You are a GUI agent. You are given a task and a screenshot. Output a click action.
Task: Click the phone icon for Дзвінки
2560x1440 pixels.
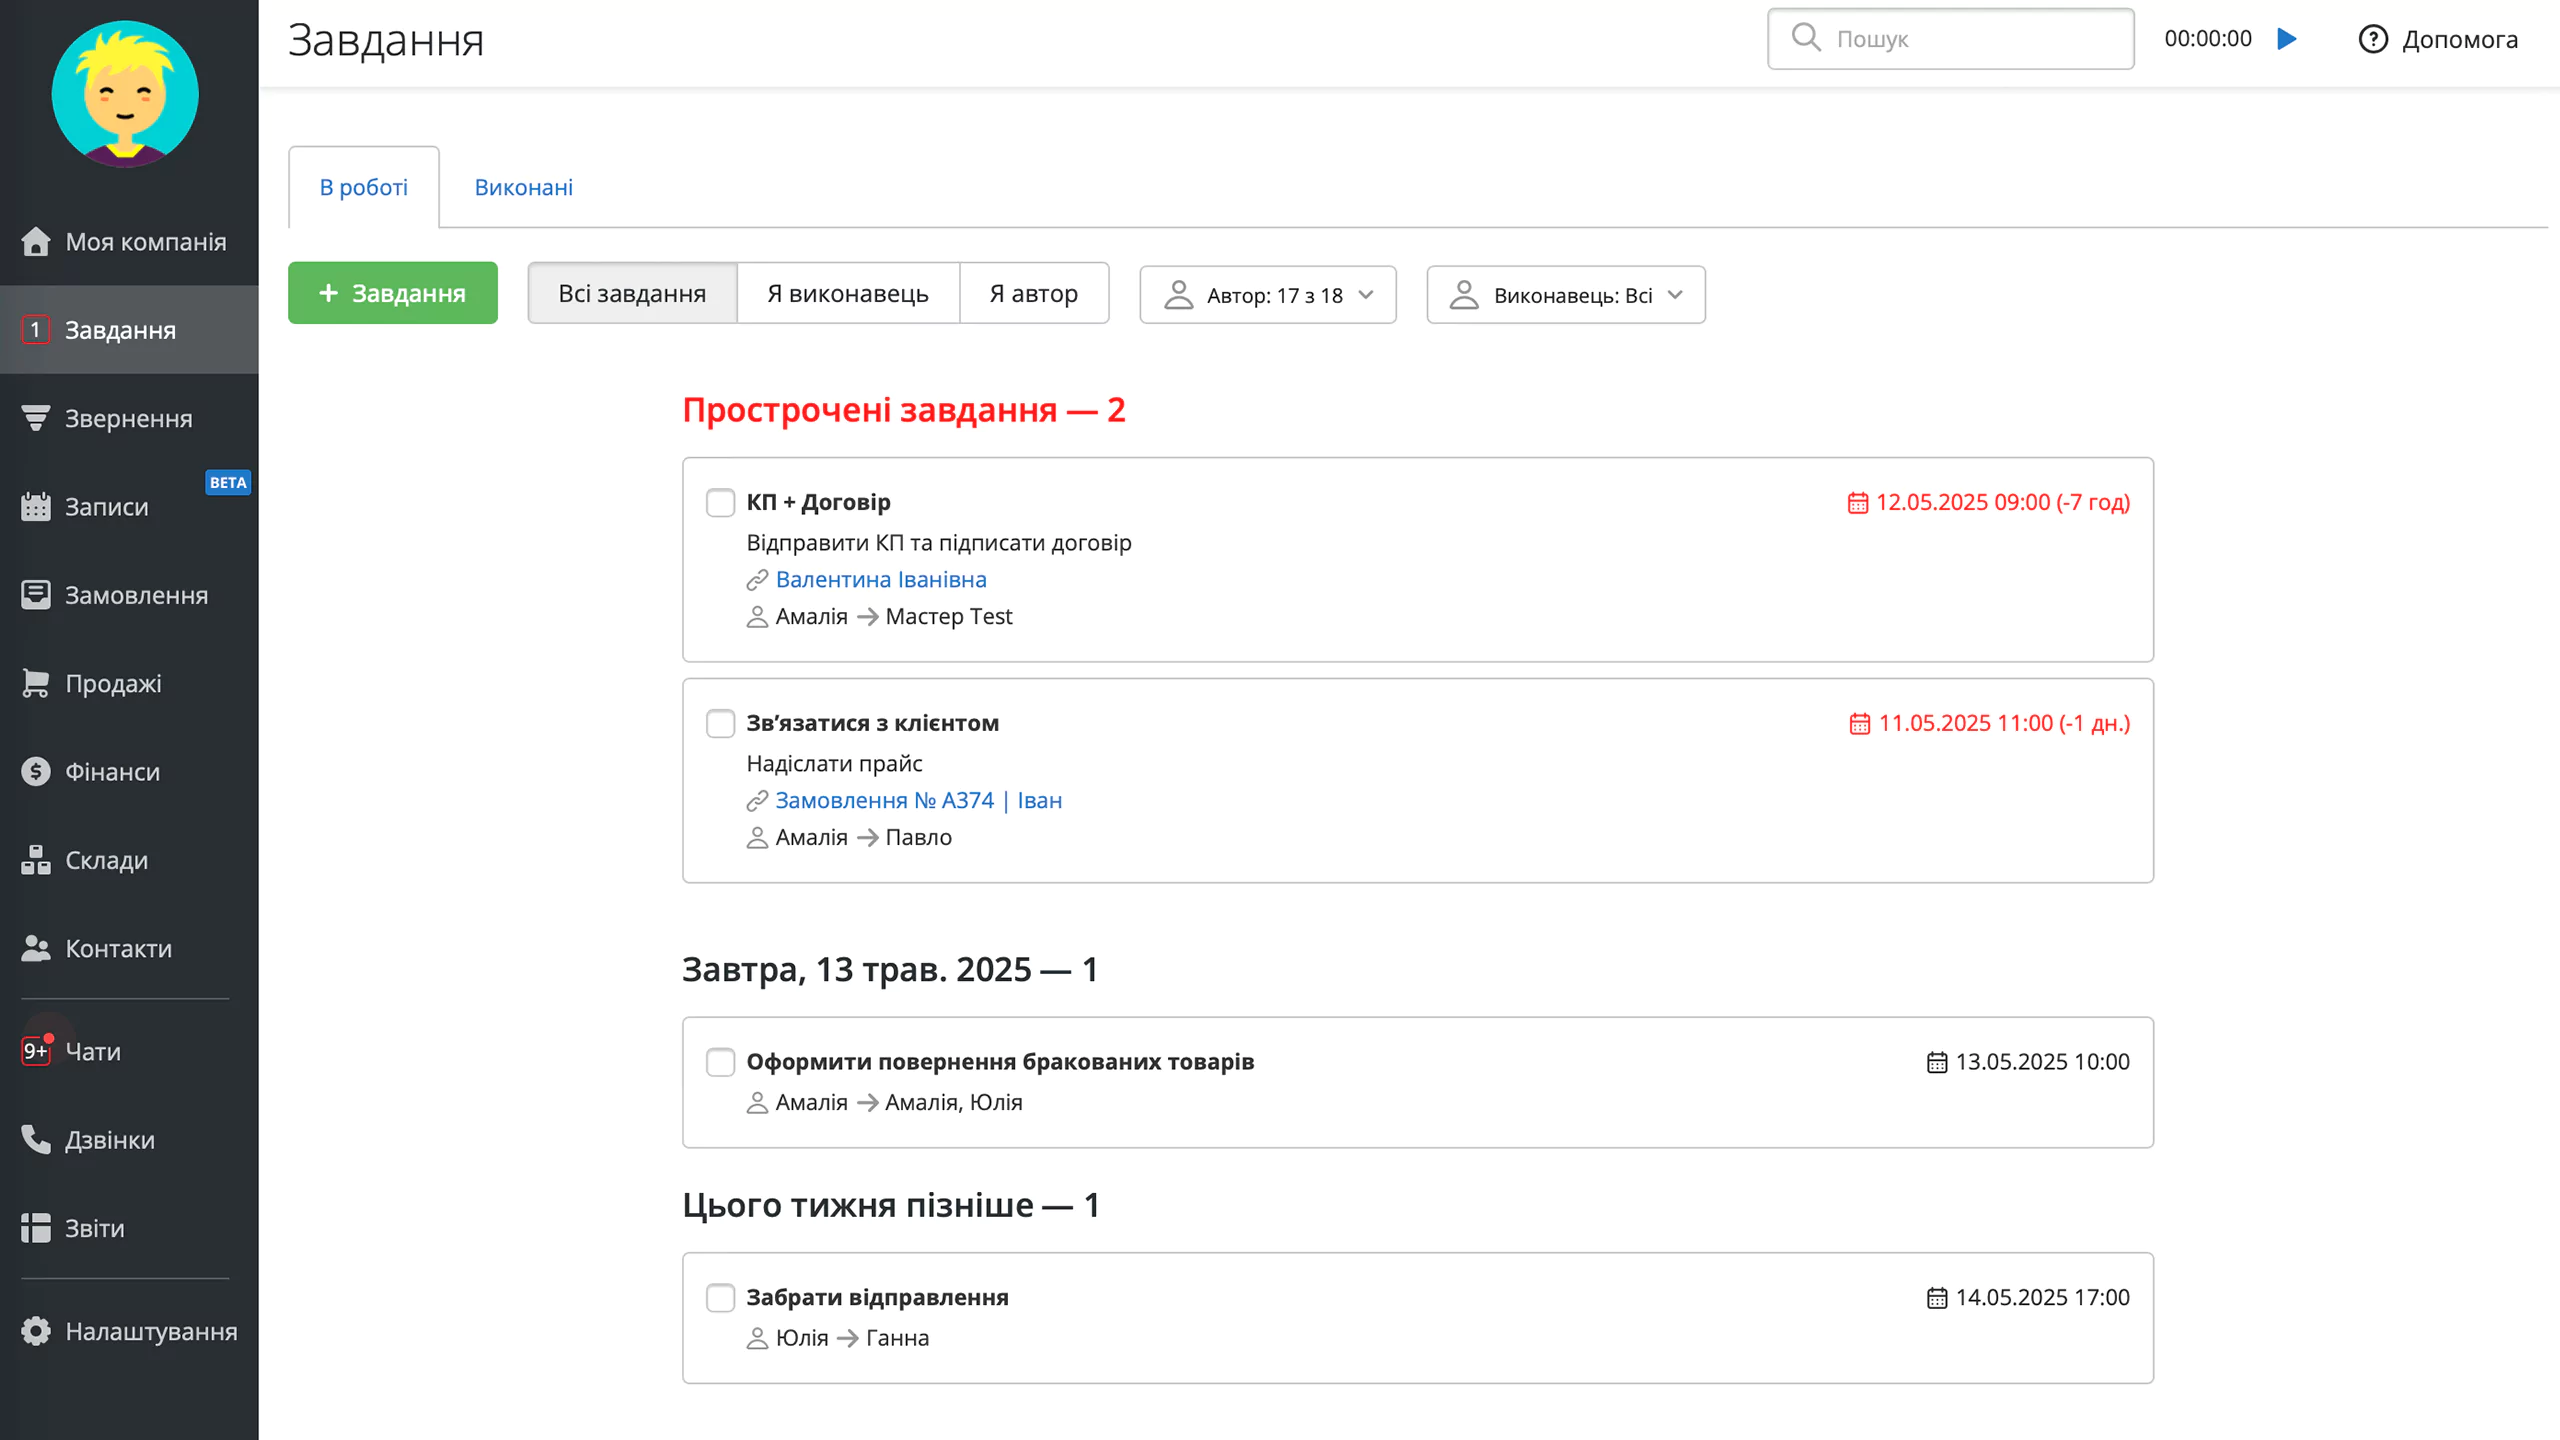click(36, 1139)
